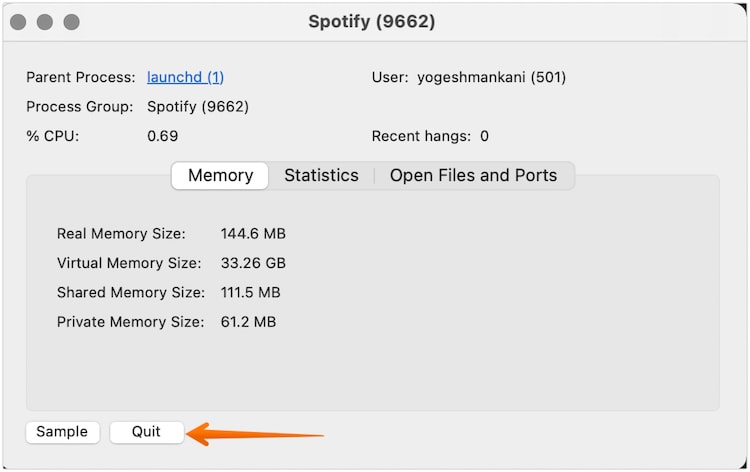750x472 pixels.
Task: Open the launchd (1) parent process link
Action: (x=185, y=77)
